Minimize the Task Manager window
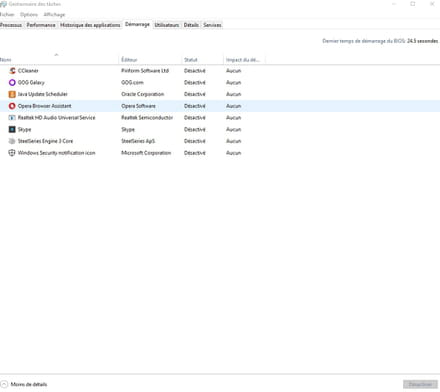The height and width of the screenshot is (392, 440). pyautogui.click(x=394, y=4)
